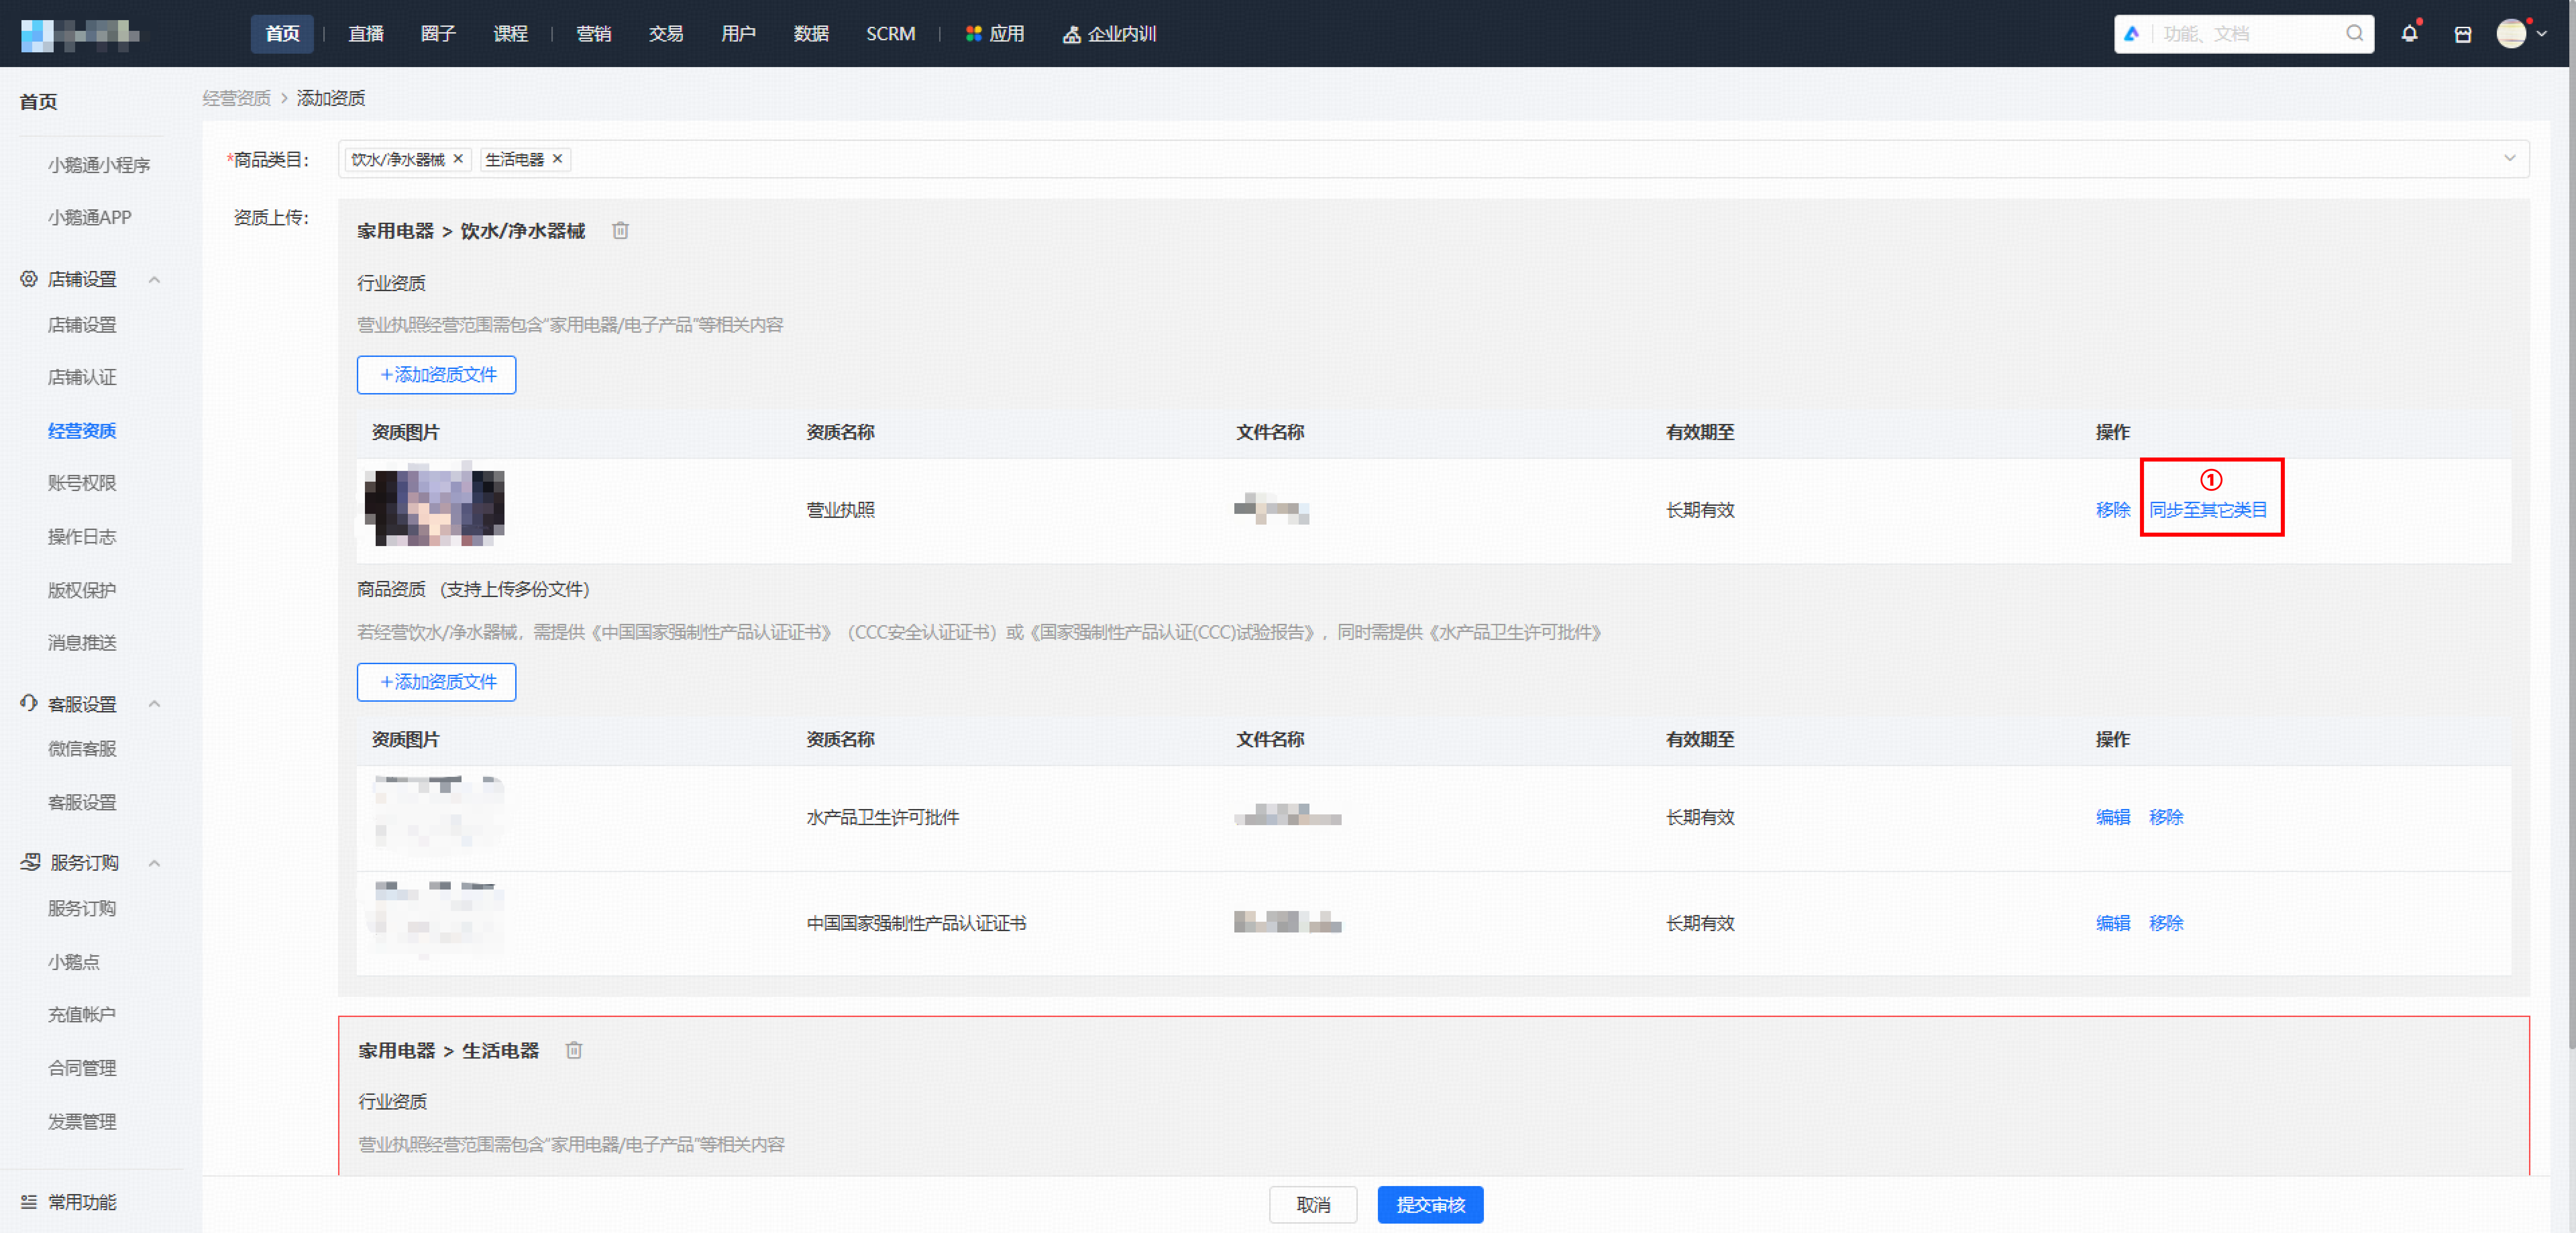Open 小鹅点 in the sidebar
This screenshot has height=1233, width=2576.
pos(74,962)
